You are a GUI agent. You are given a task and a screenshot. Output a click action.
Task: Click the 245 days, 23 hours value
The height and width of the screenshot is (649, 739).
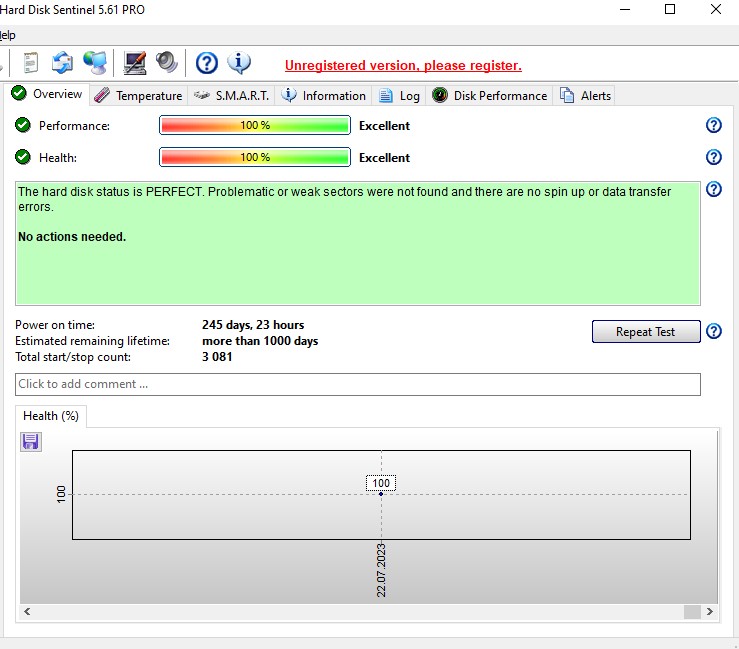pyautogui.click(x=253, y=325)
